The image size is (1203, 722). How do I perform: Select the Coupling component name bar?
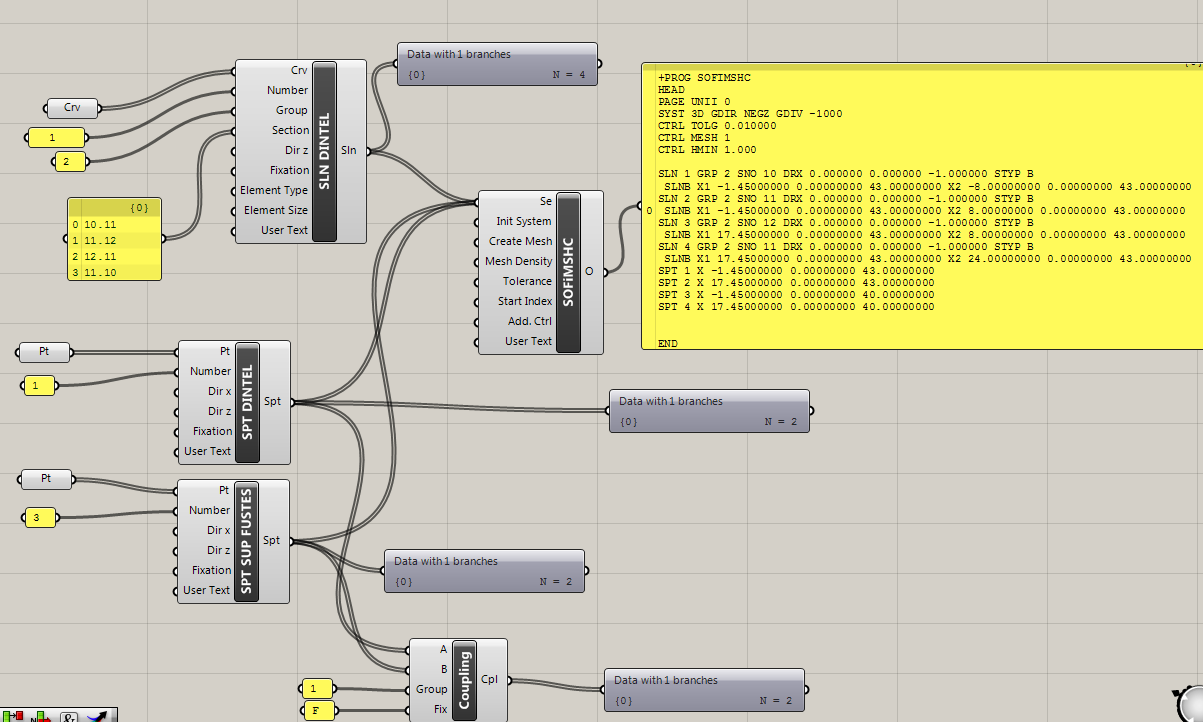pyautogui.click(x=464, y=679)
